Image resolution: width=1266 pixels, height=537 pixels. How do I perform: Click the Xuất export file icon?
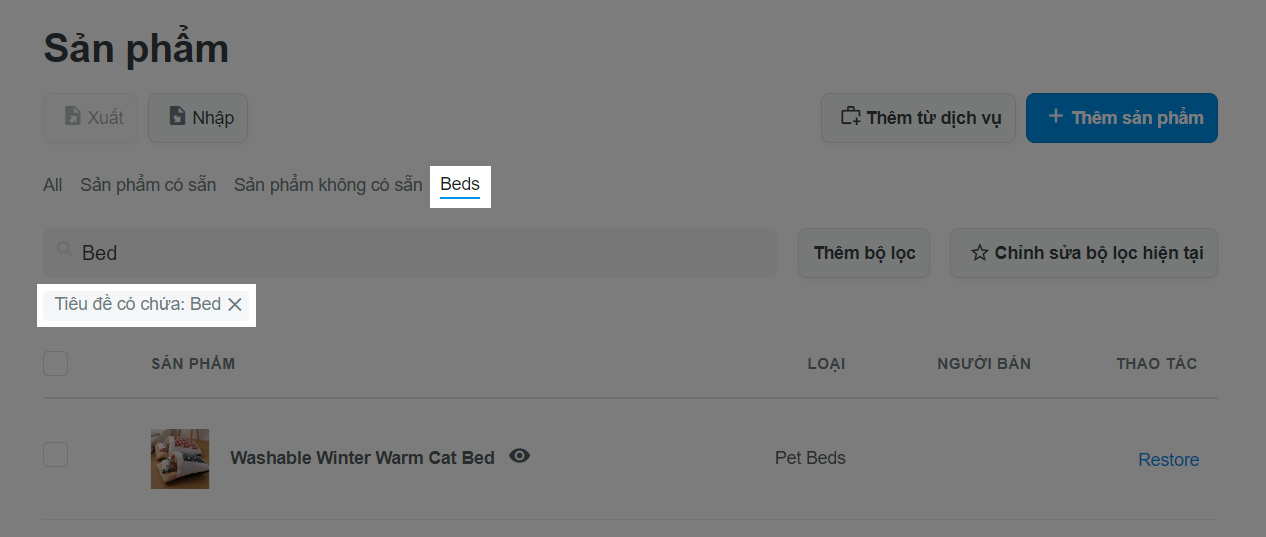point(72,117)
